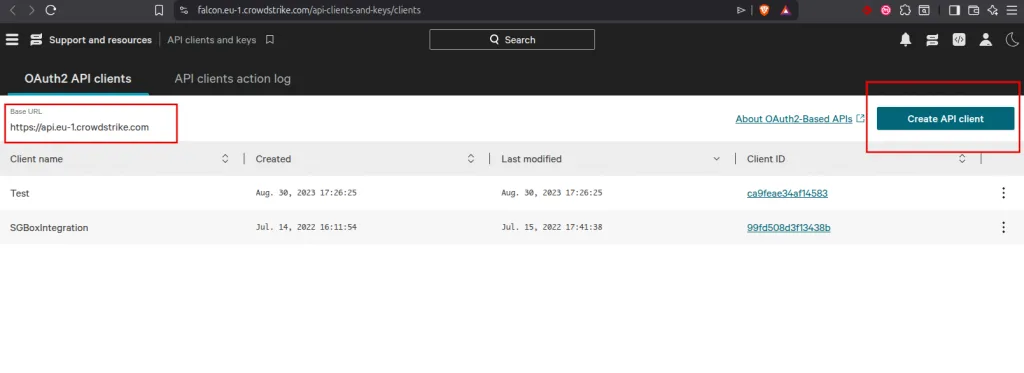Click the Base URL field value
The height and width of the screenshot is (373, 1024).
pos(79,127)
